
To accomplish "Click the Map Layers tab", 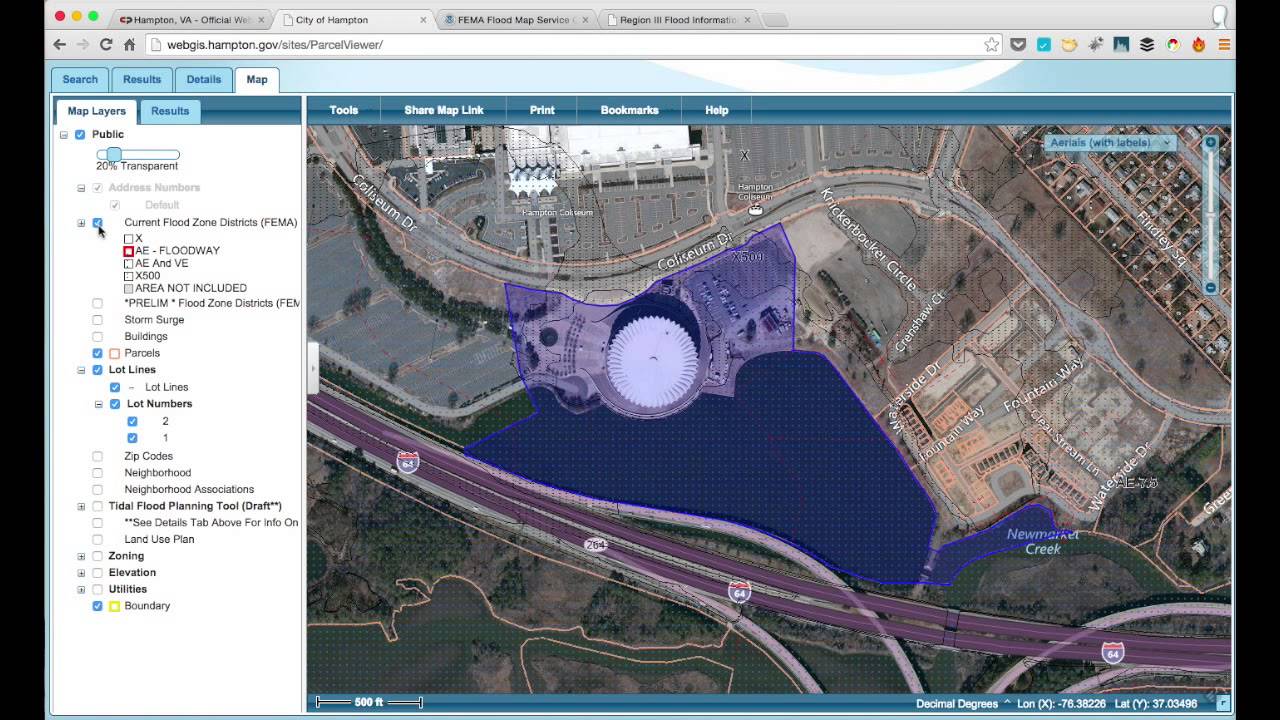I will coord(97,111).
